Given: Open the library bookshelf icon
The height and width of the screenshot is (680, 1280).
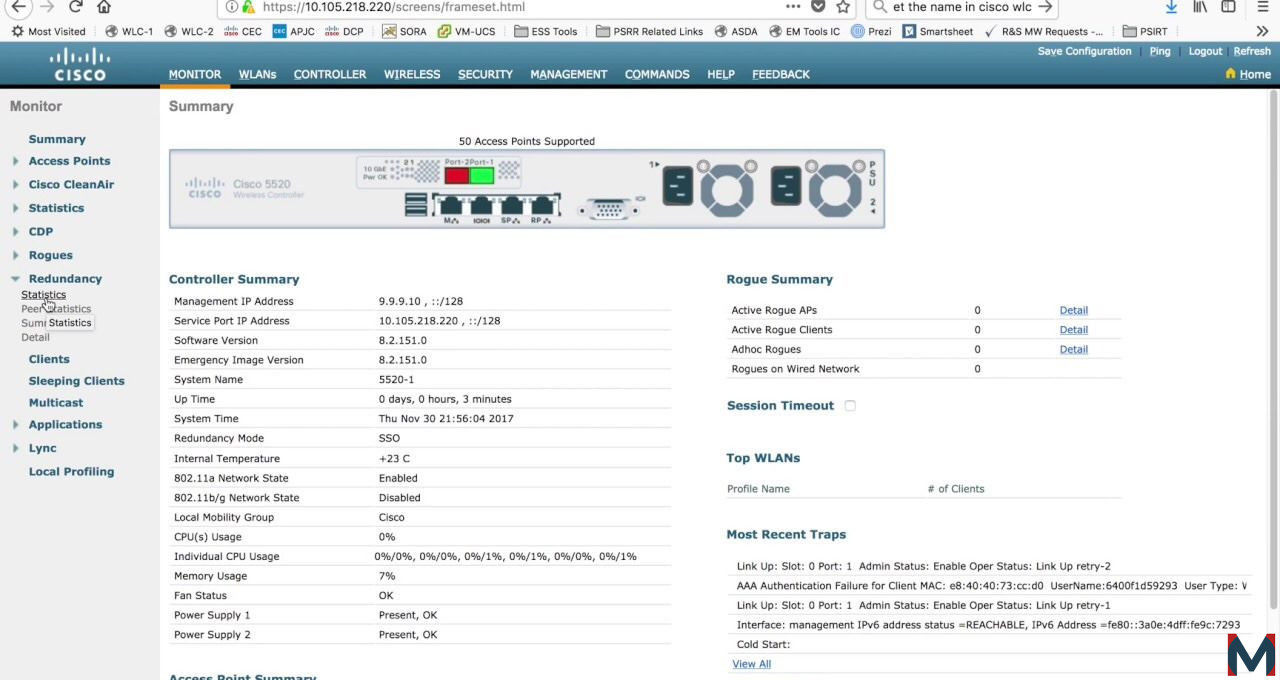Looking at the screenshot, I should tap(1200, 6).
